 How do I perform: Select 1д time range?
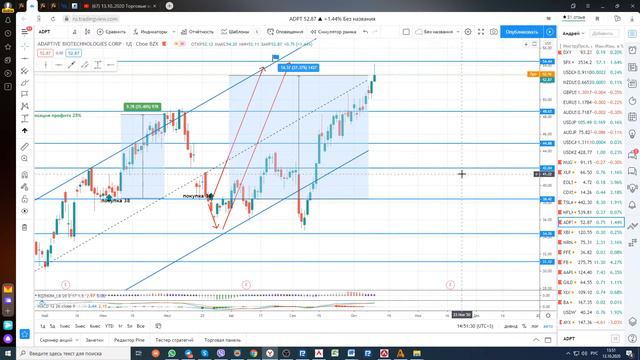(43, 326)
